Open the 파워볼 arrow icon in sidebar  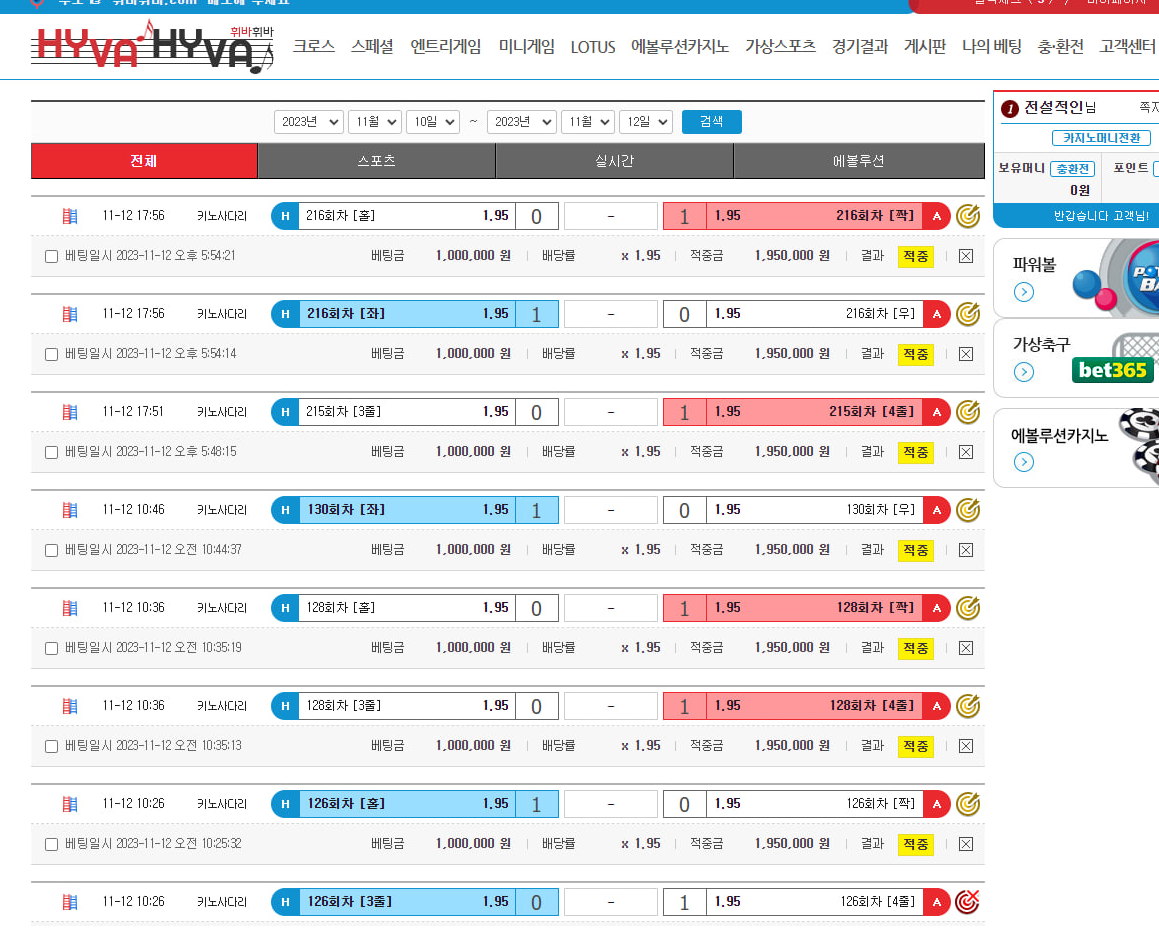1023,292
